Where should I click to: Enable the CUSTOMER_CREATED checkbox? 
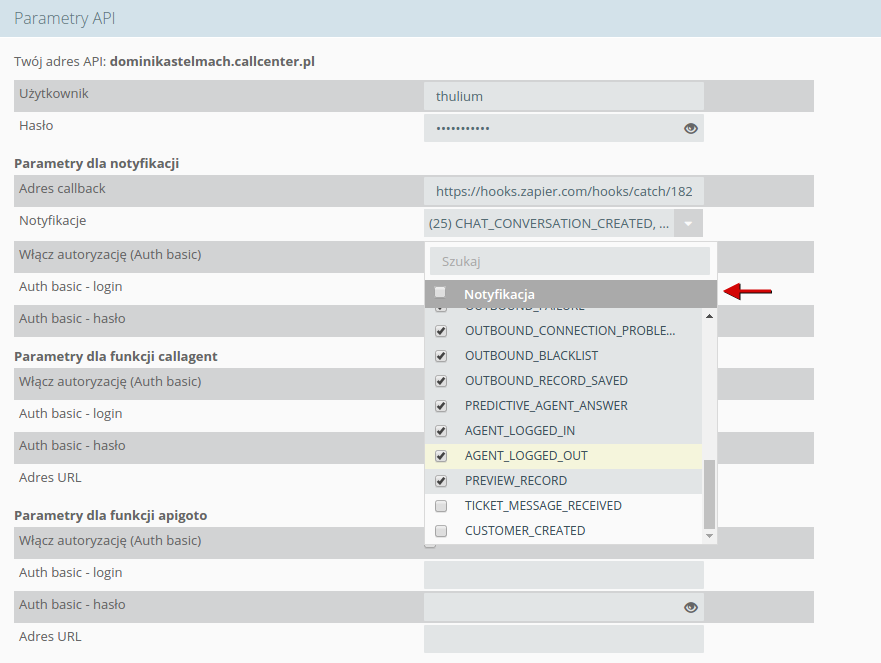point(441,531)
